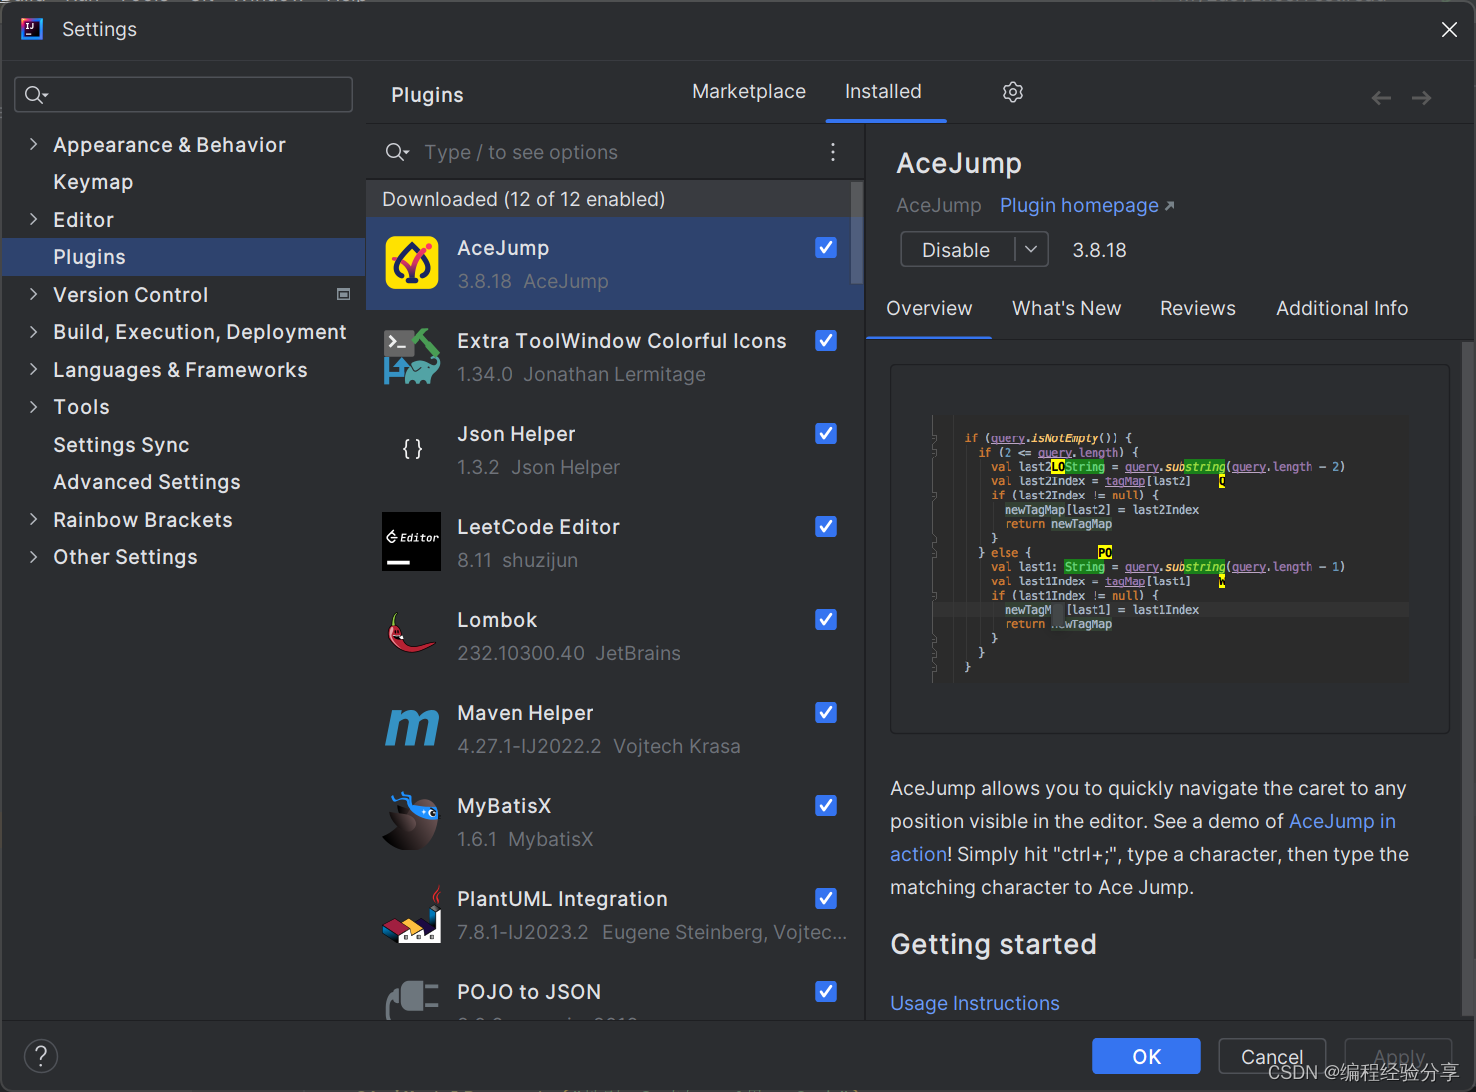Navigate forward with the right arrow
1476x1092 pixels.
point(1421,98)
